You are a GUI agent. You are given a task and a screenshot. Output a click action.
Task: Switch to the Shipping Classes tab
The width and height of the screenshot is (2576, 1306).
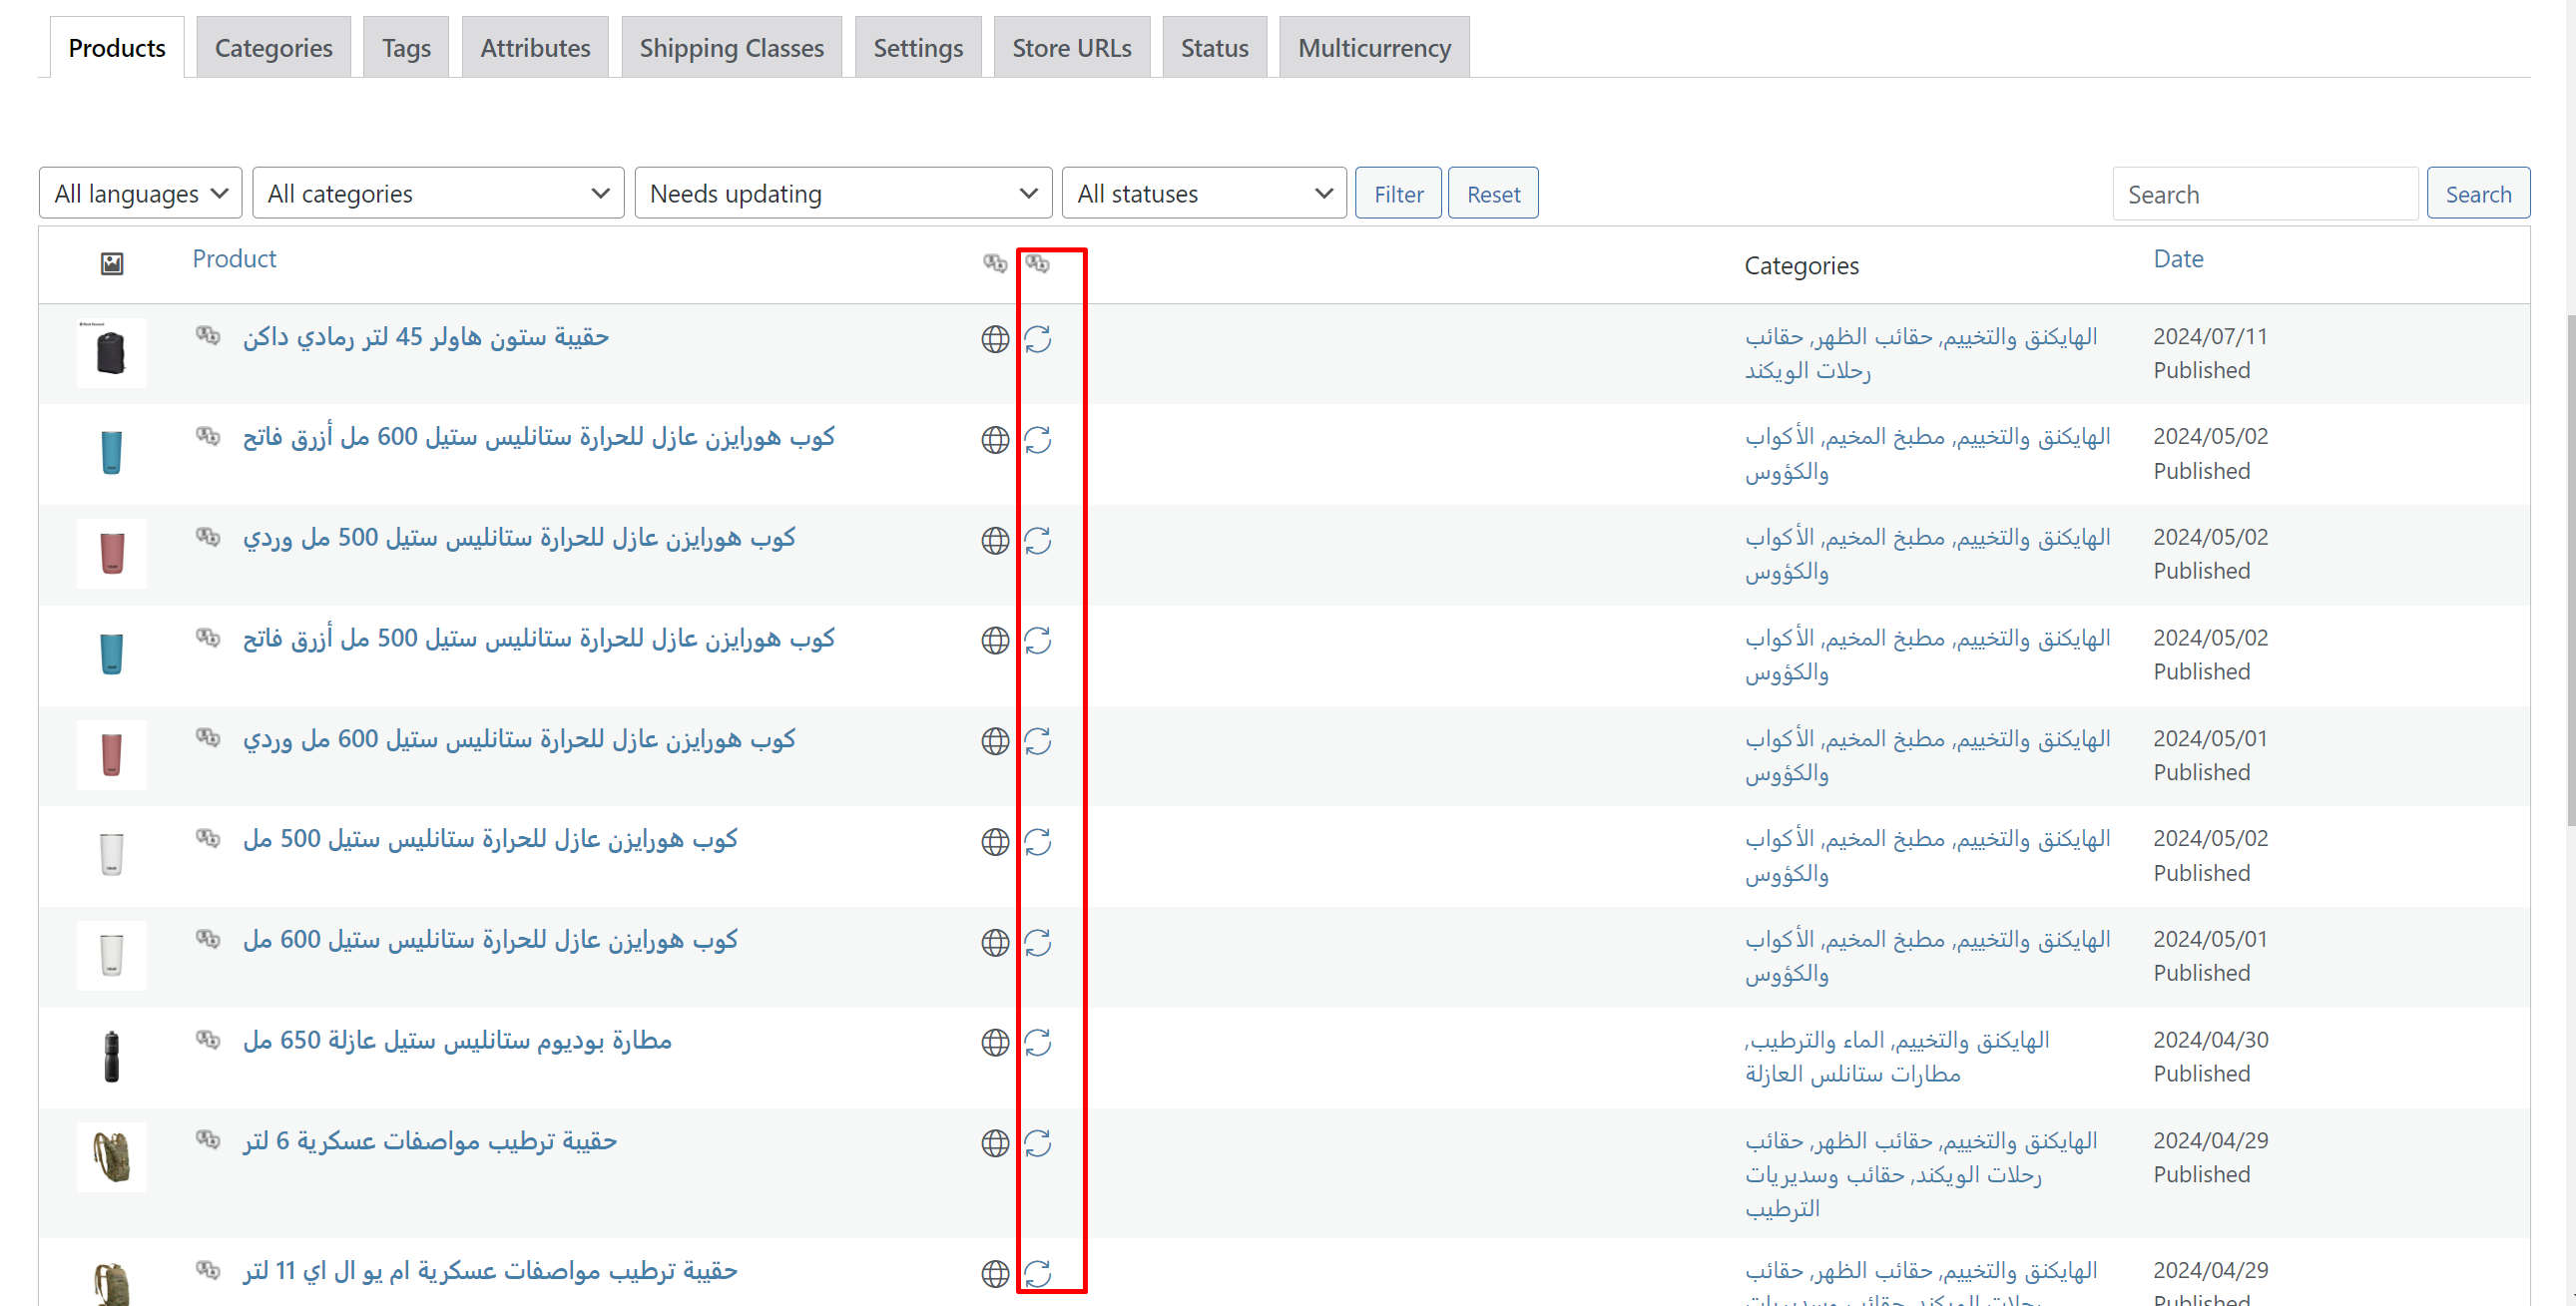[731, 48]
